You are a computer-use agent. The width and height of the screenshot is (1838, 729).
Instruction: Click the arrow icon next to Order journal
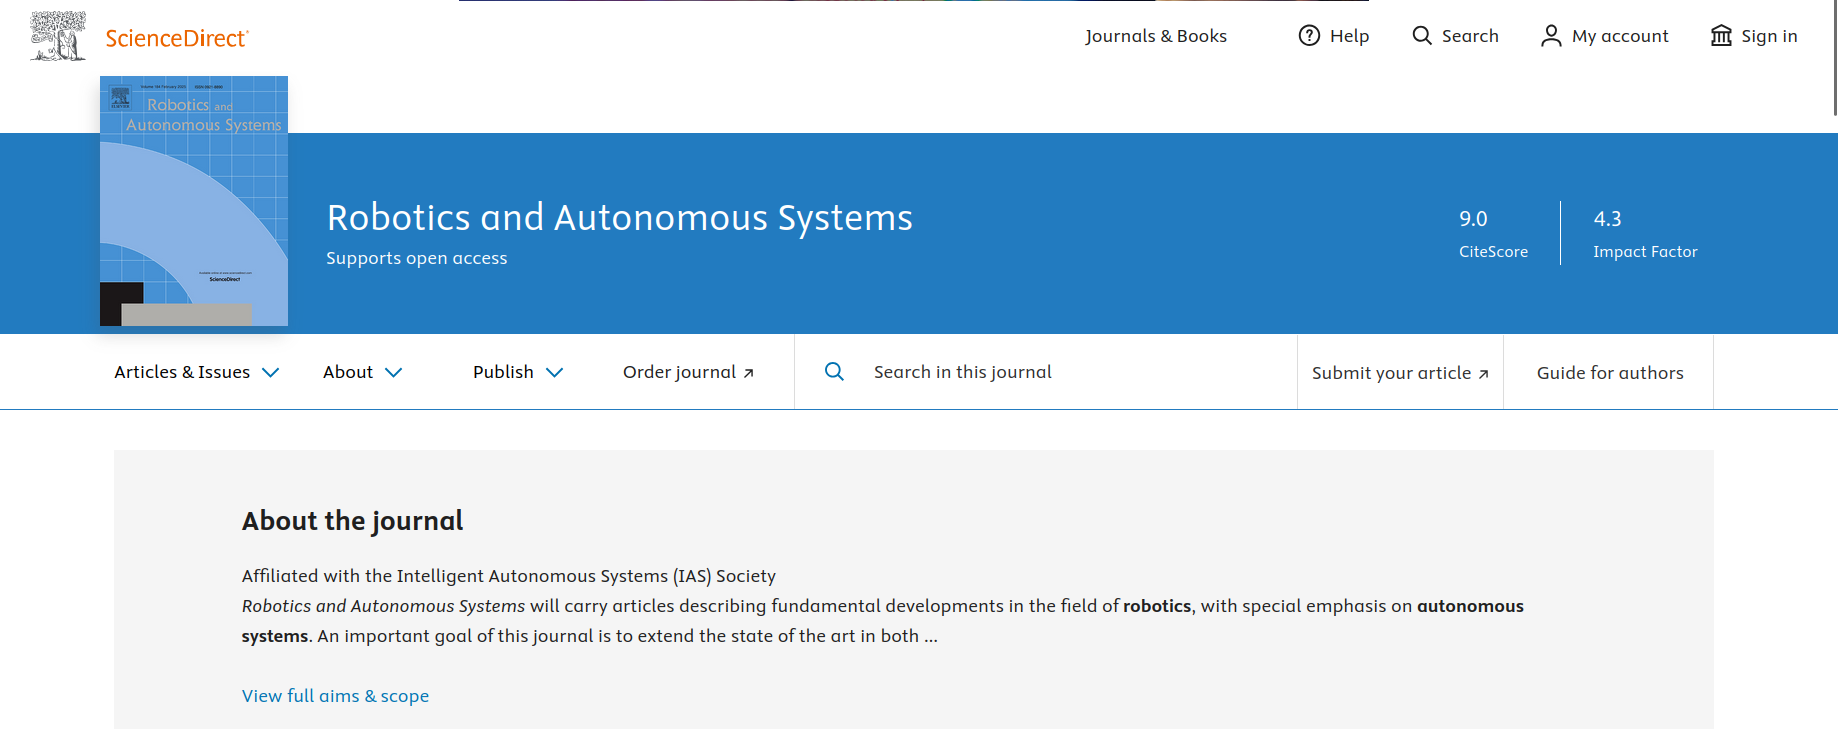click(x=749, y=373)
